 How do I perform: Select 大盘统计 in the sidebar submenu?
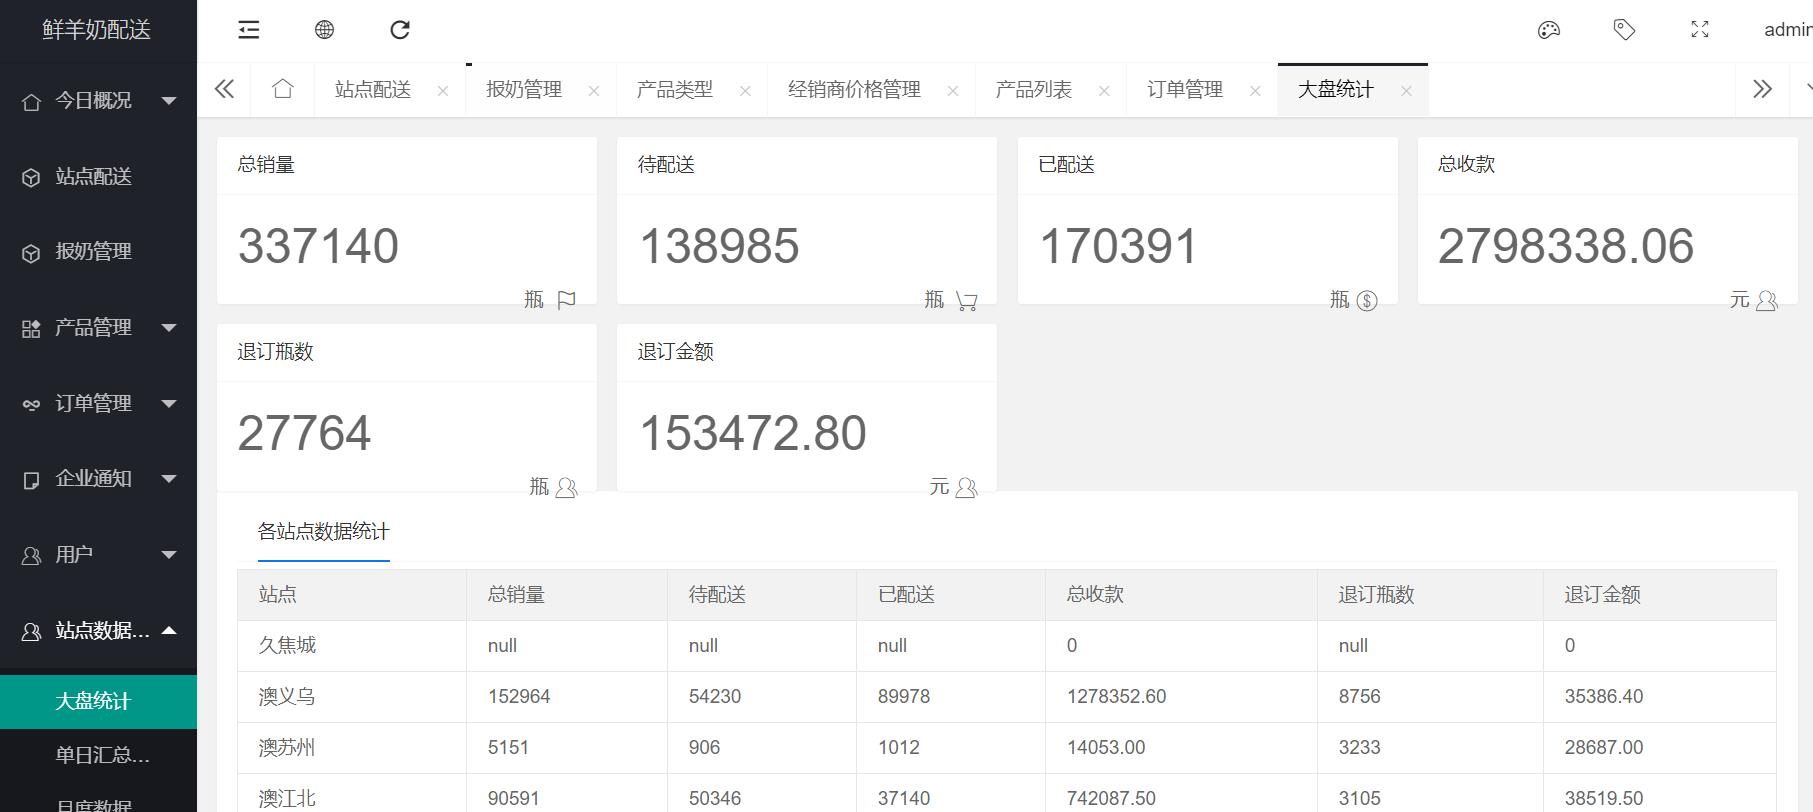point(98,701)
